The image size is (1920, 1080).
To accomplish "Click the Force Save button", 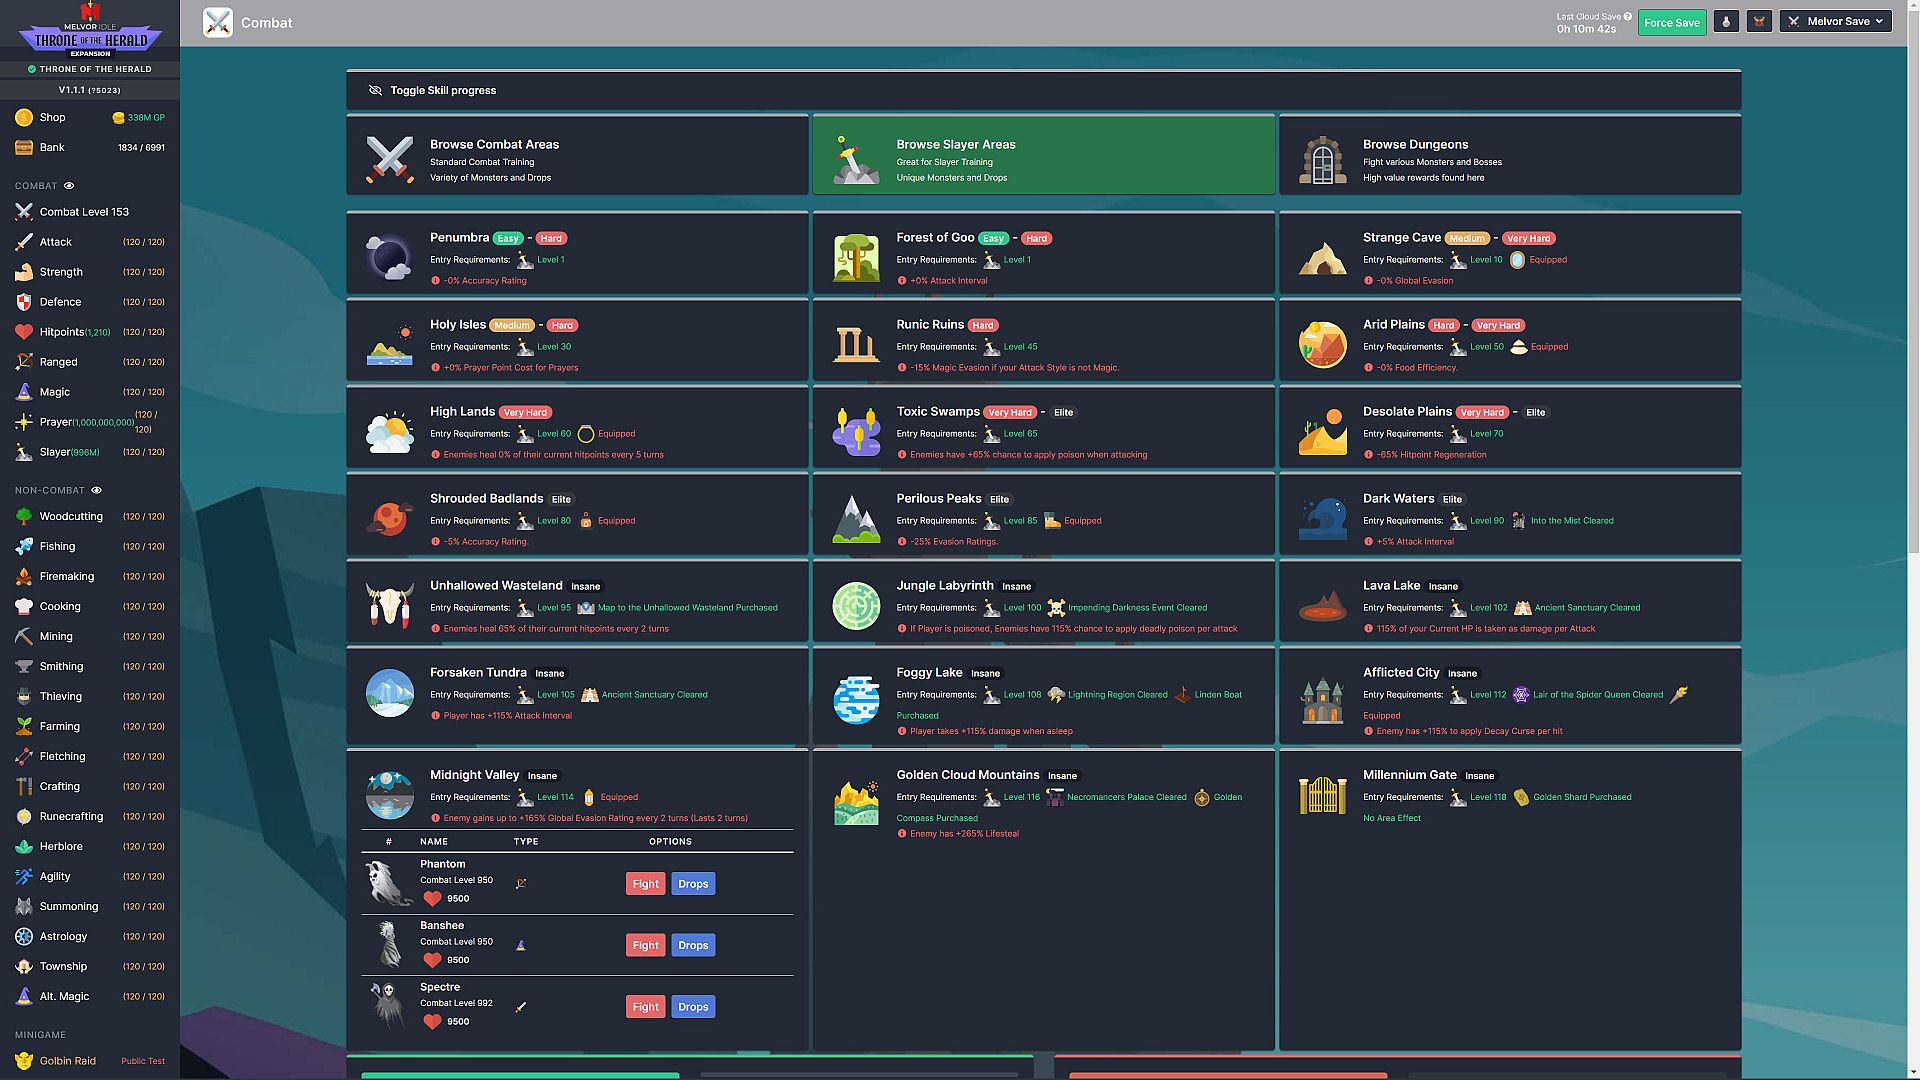I will [1672, 22].
